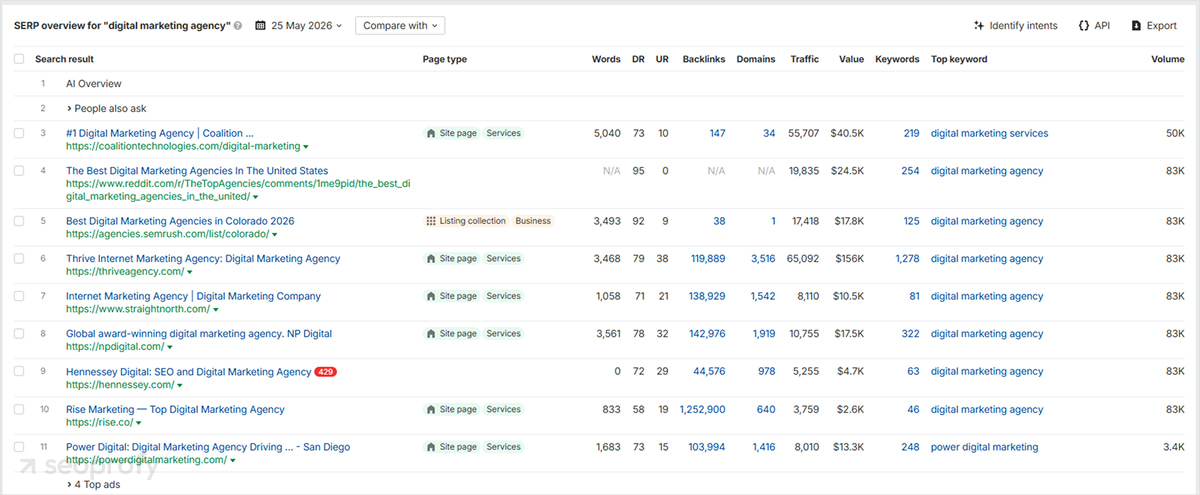This screenshot has width=1200, height=495.
Task: Click the calendar icon next to 25 May 2026
Action: tap(261, 26)
